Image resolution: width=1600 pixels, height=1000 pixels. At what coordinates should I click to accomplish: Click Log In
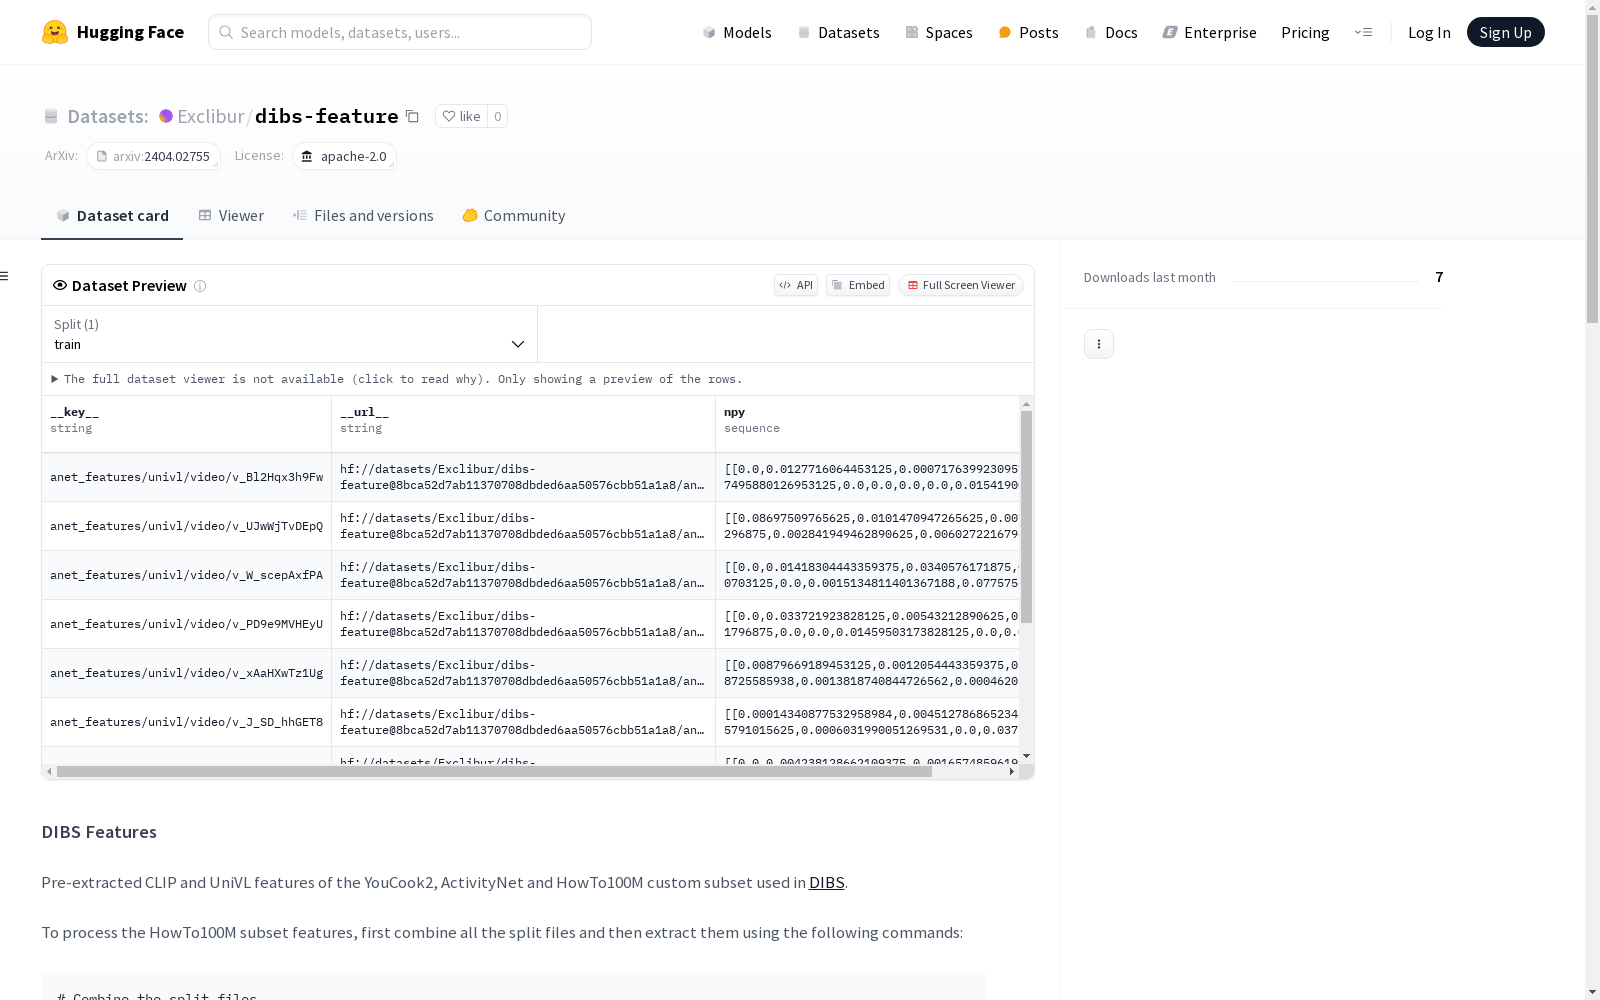(1429, 32)
